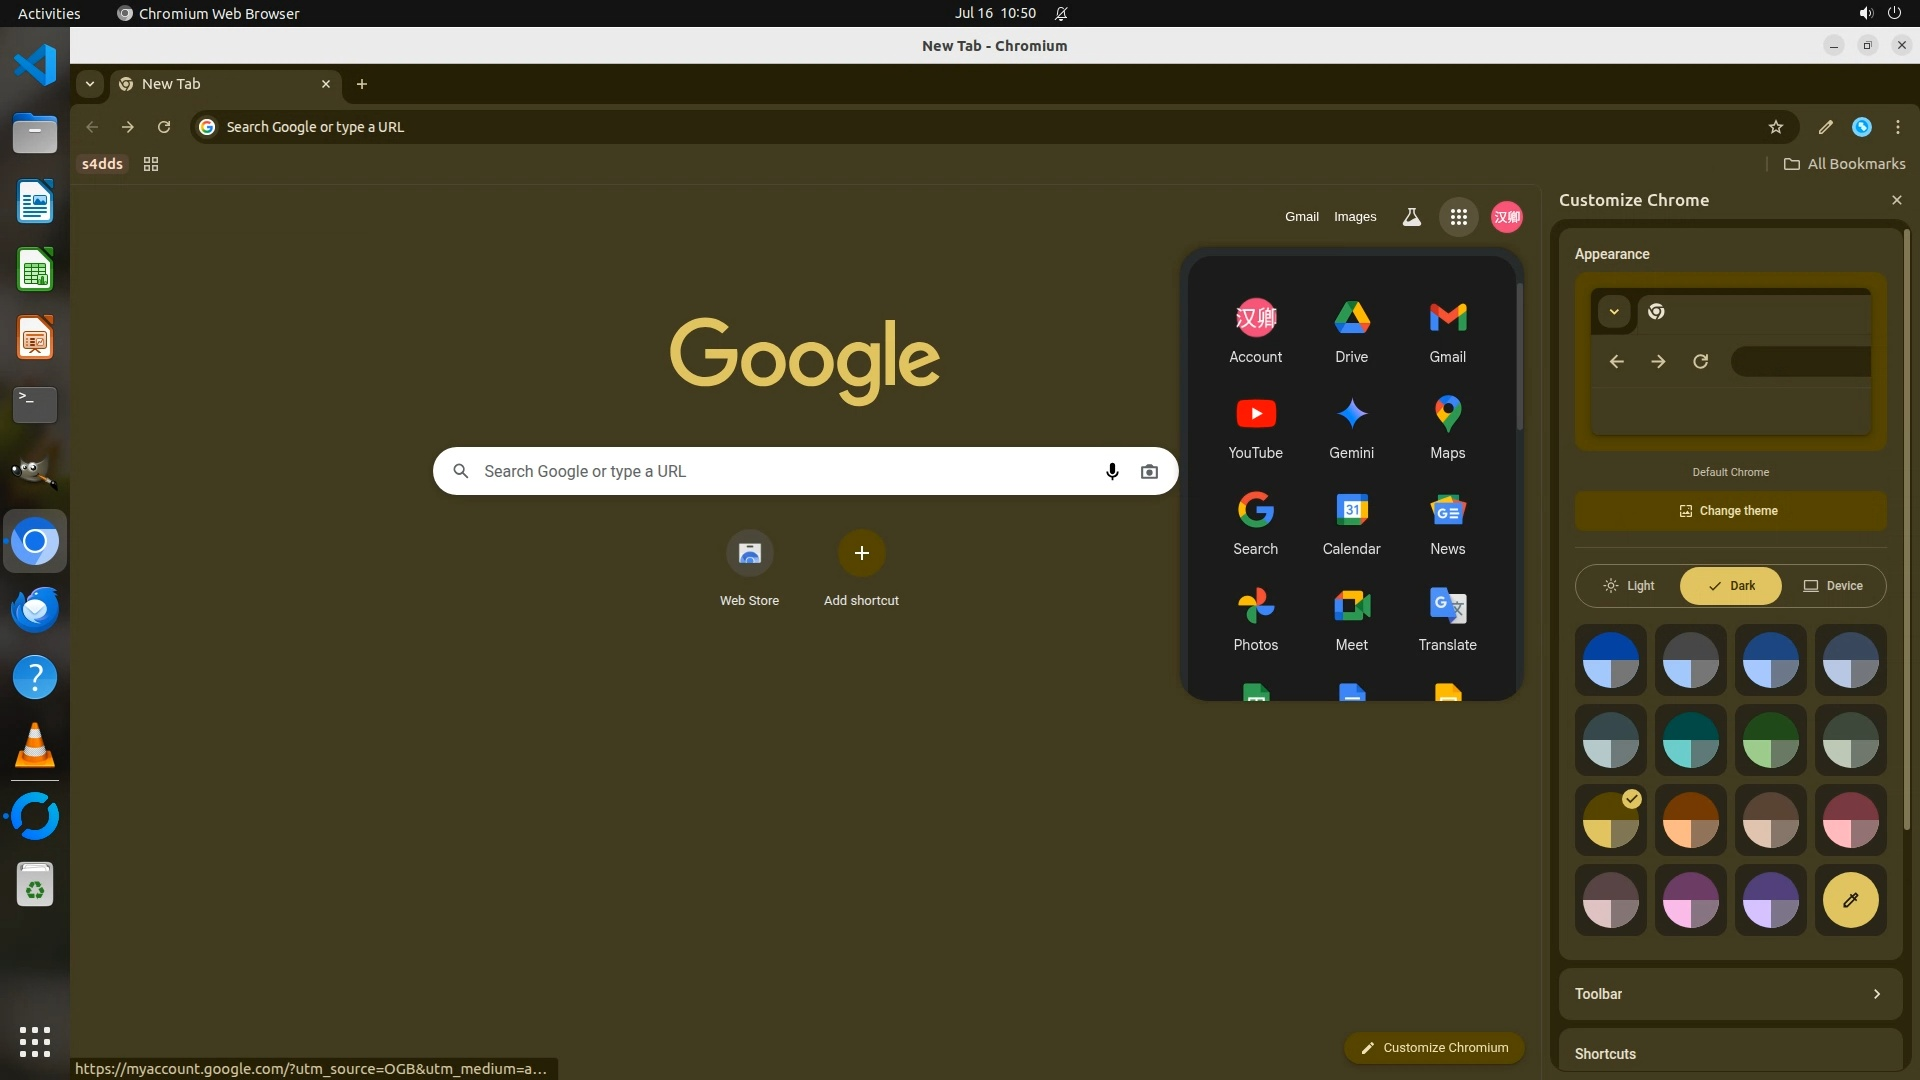This screenshot has height=1080, width=1920.
Task: Open the tab search dropdown arrow
Action: [90, 84]
